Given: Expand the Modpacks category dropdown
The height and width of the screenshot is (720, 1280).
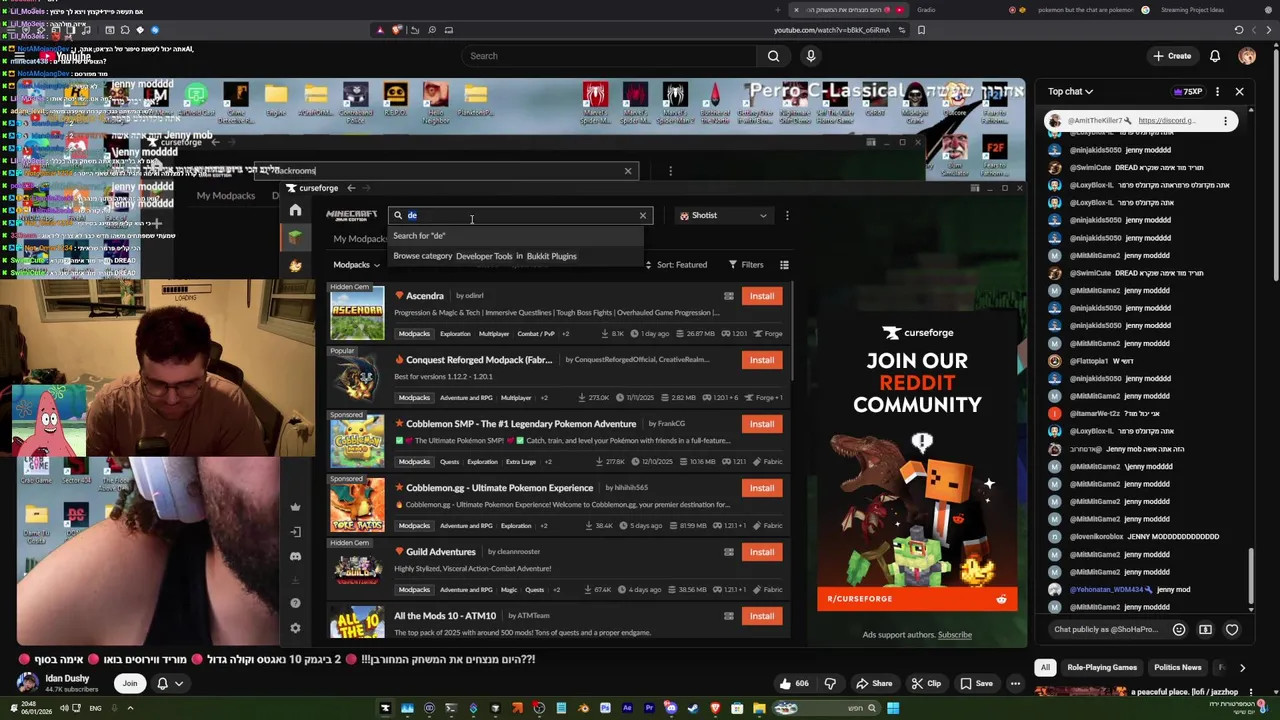Looking at the screenshot, I should [357, 265].
